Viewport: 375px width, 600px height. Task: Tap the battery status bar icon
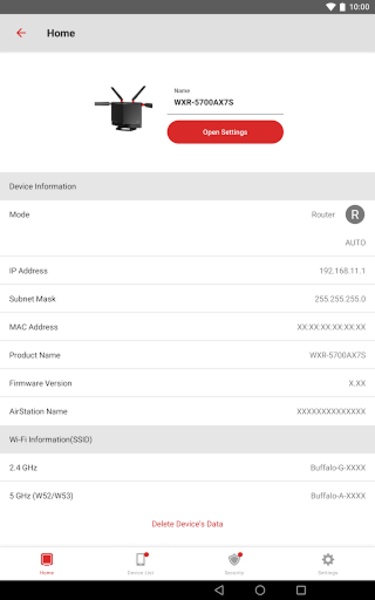[342, 7]
